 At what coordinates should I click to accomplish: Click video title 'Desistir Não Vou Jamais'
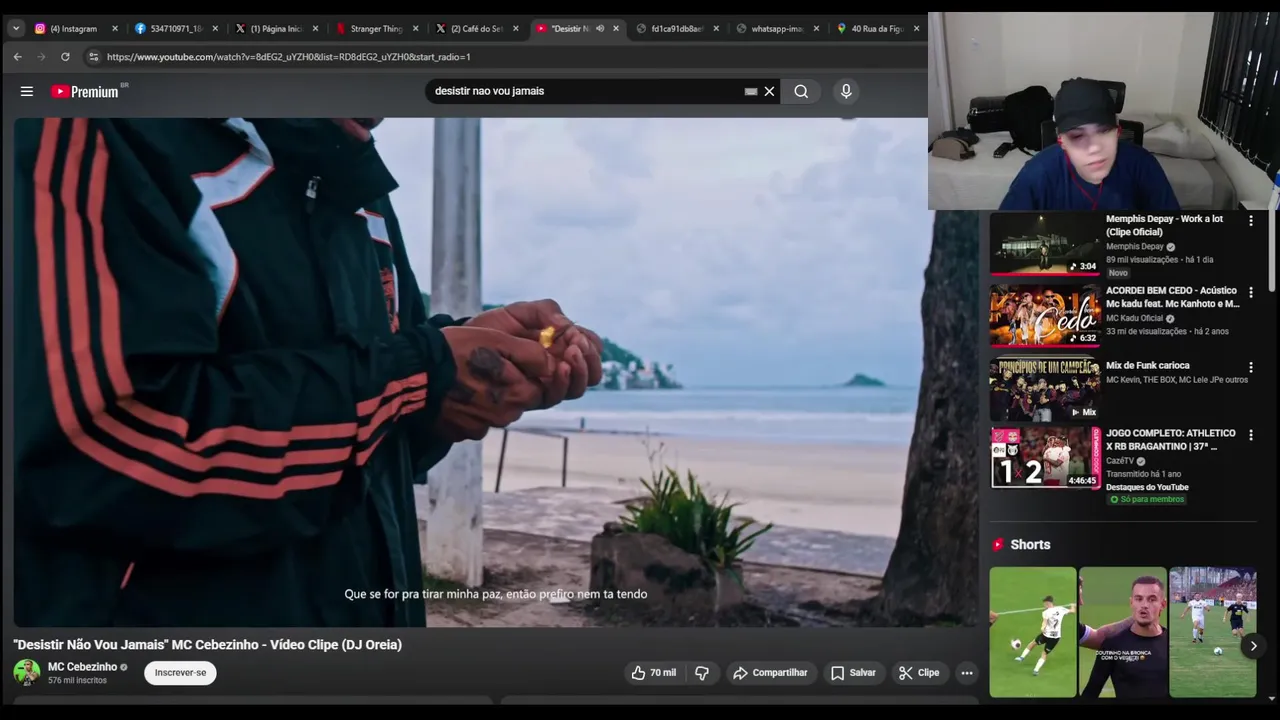point(208,645)
